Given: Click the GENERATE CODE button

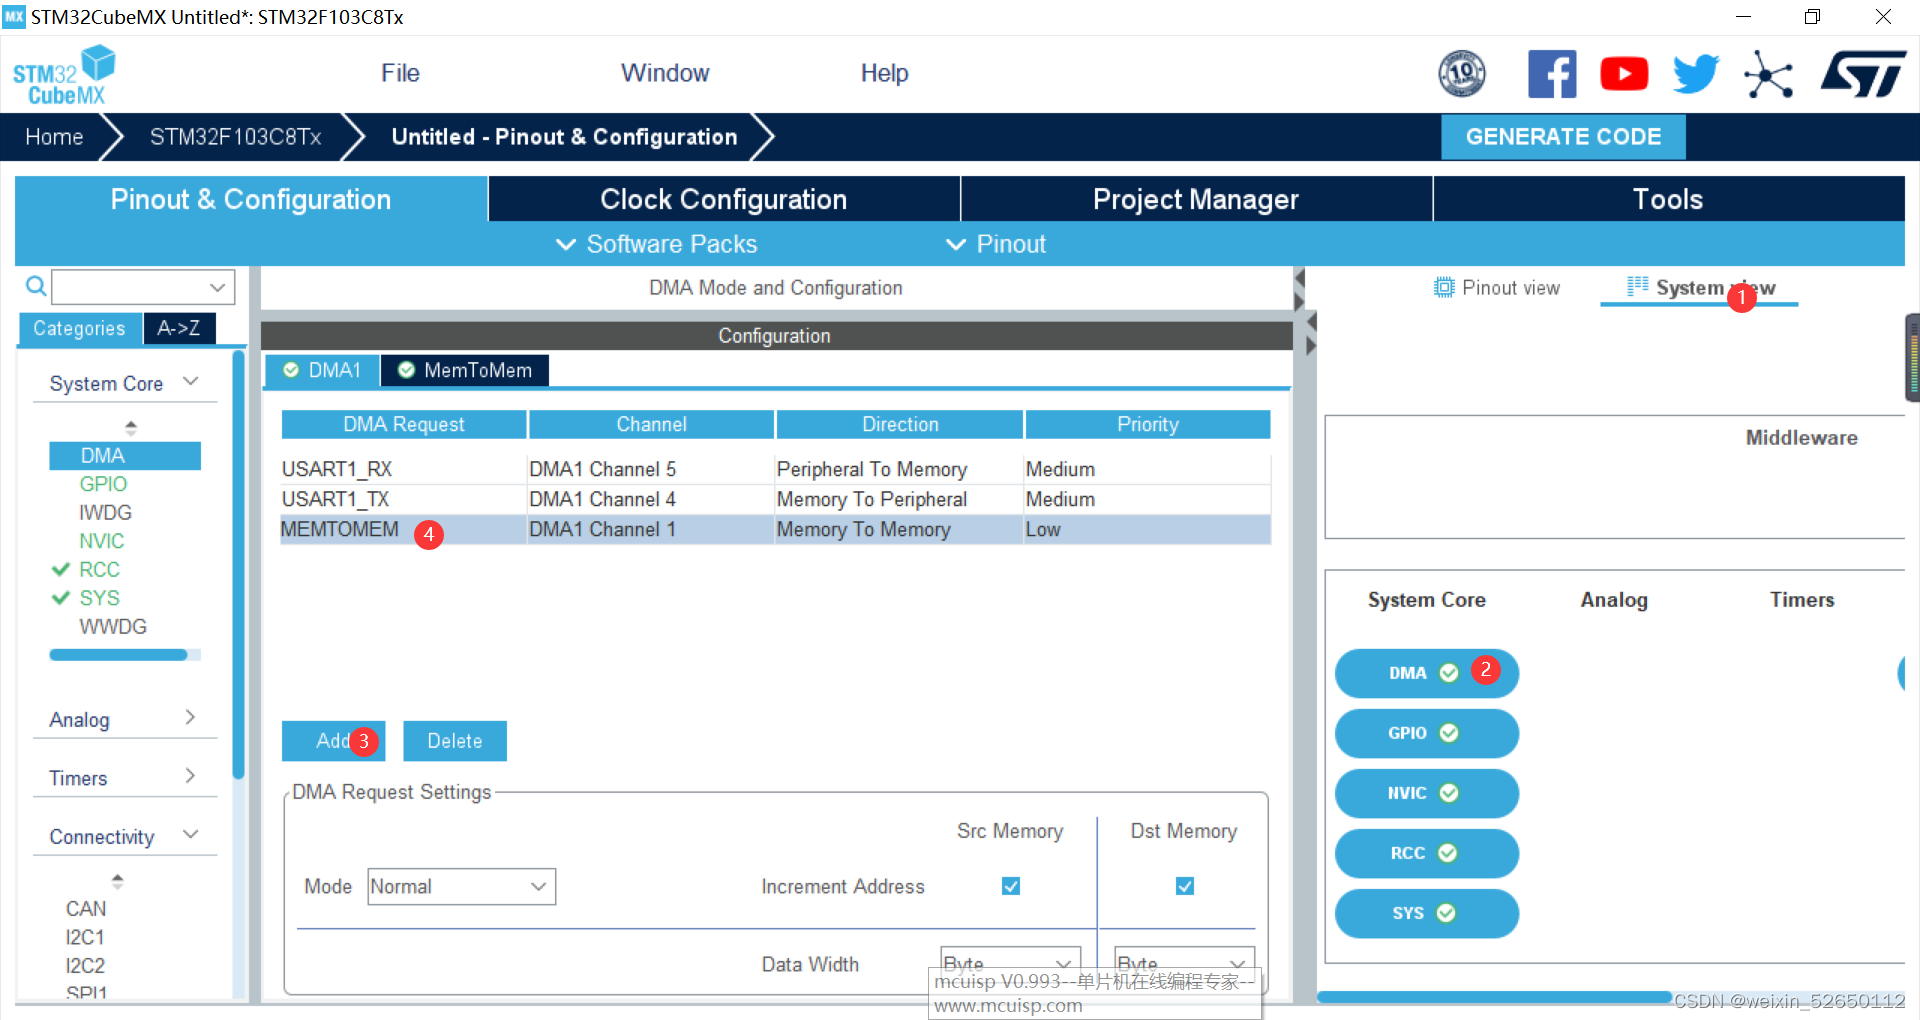Looking at the screenshot, I should tap(1563, 137).
